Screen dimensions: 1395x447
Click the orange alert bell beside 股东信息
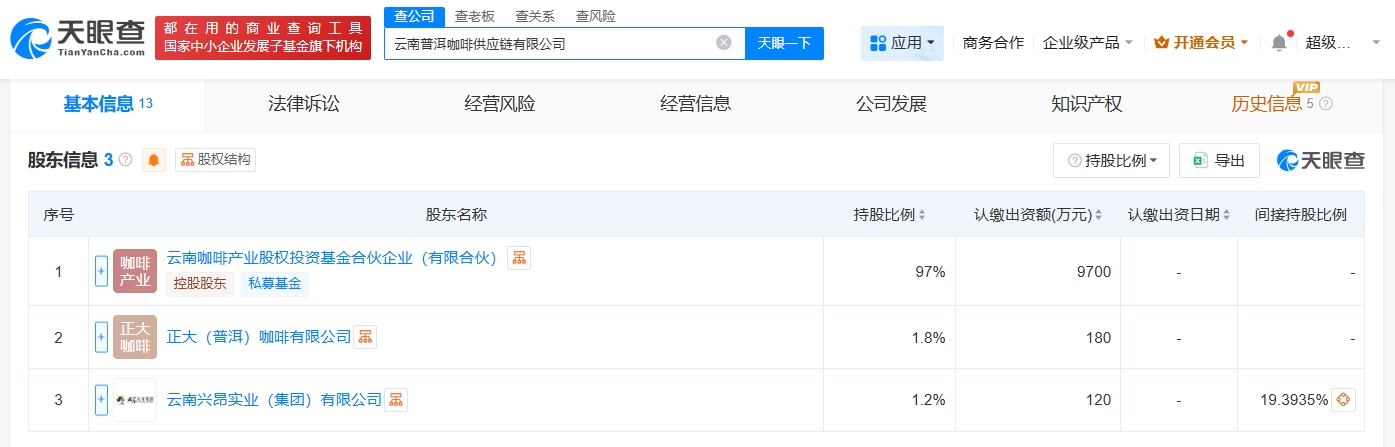154,160
